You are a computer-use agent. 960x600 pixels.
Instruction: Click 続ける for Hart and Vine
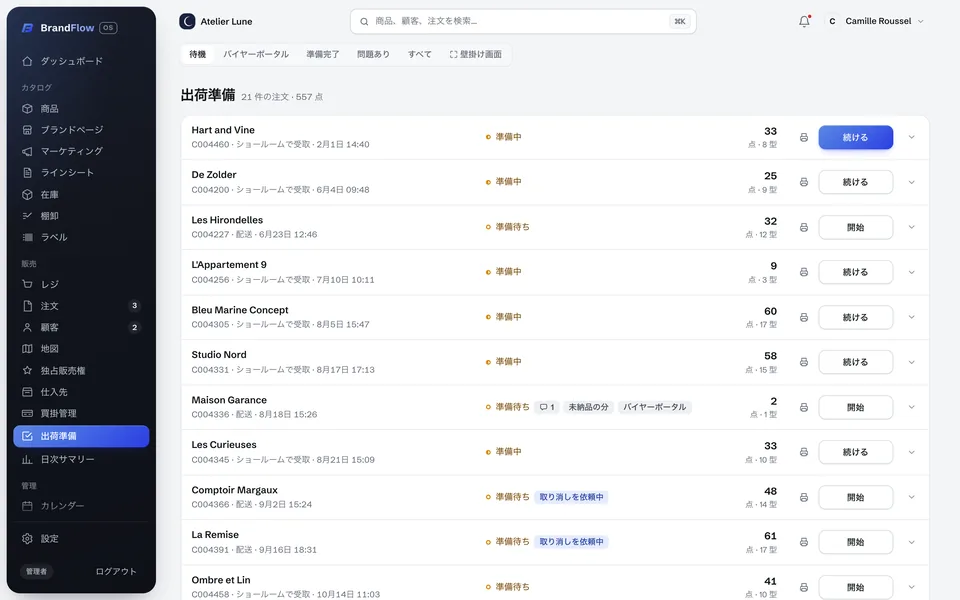tap(855, 138)
